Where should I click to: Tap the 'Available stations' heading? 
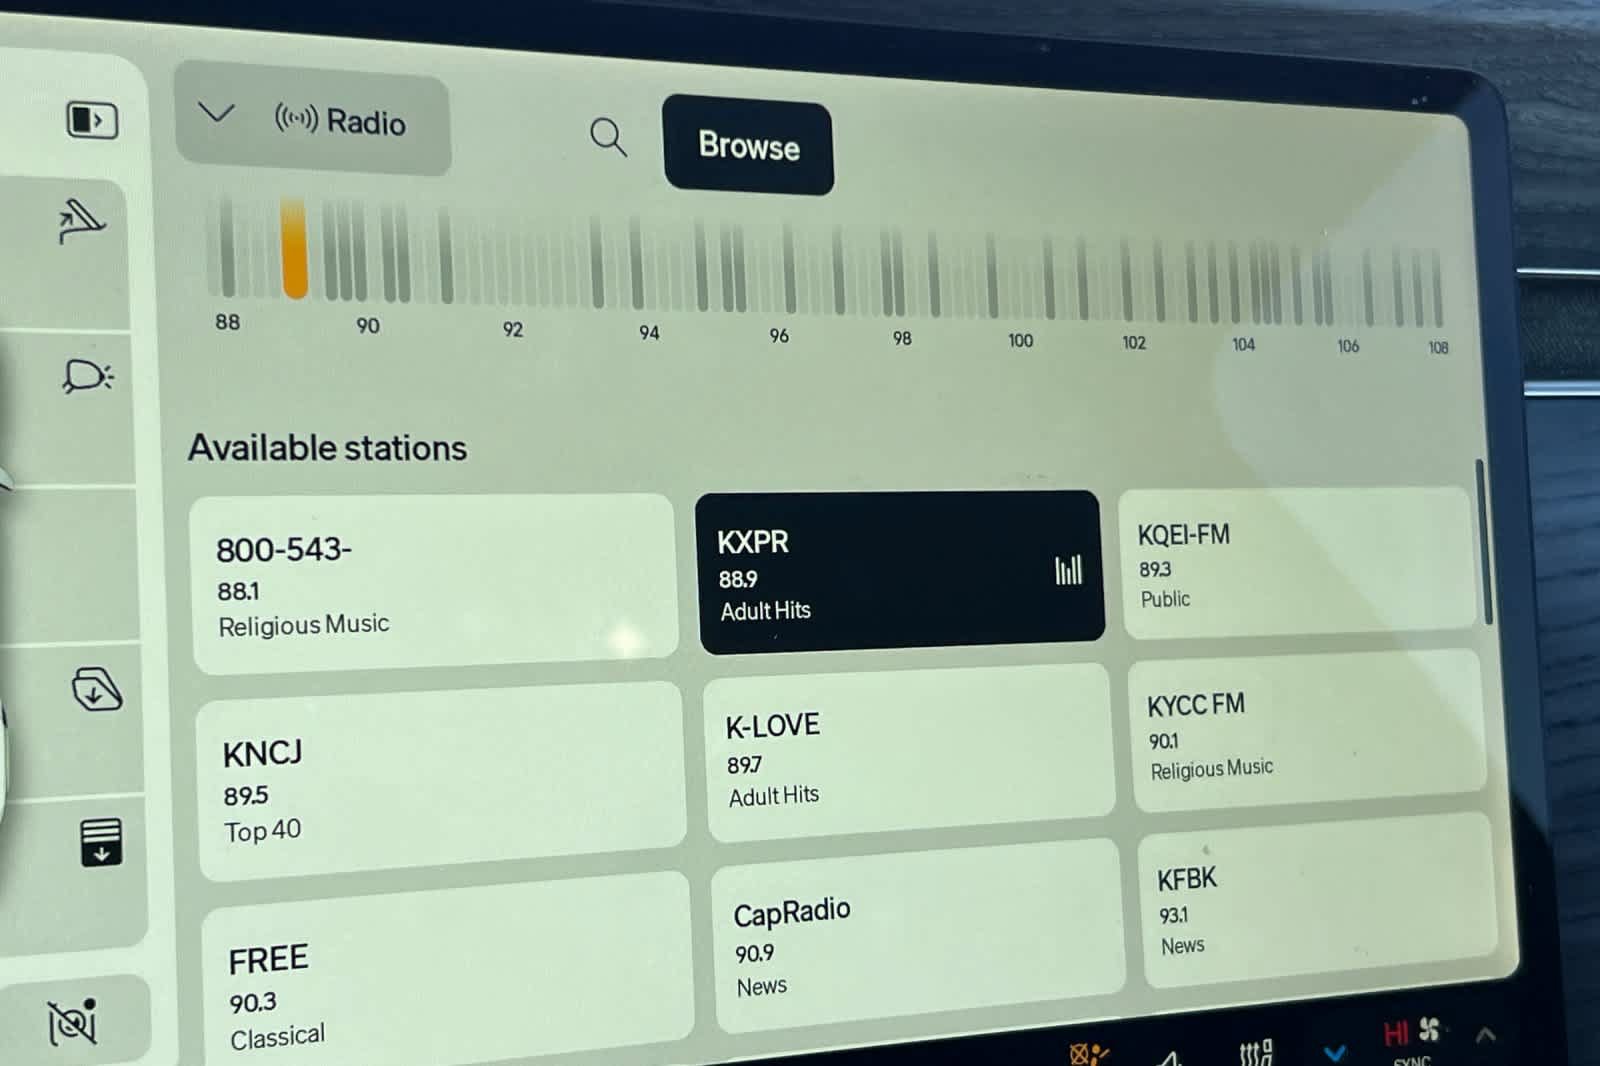(327, 447)
